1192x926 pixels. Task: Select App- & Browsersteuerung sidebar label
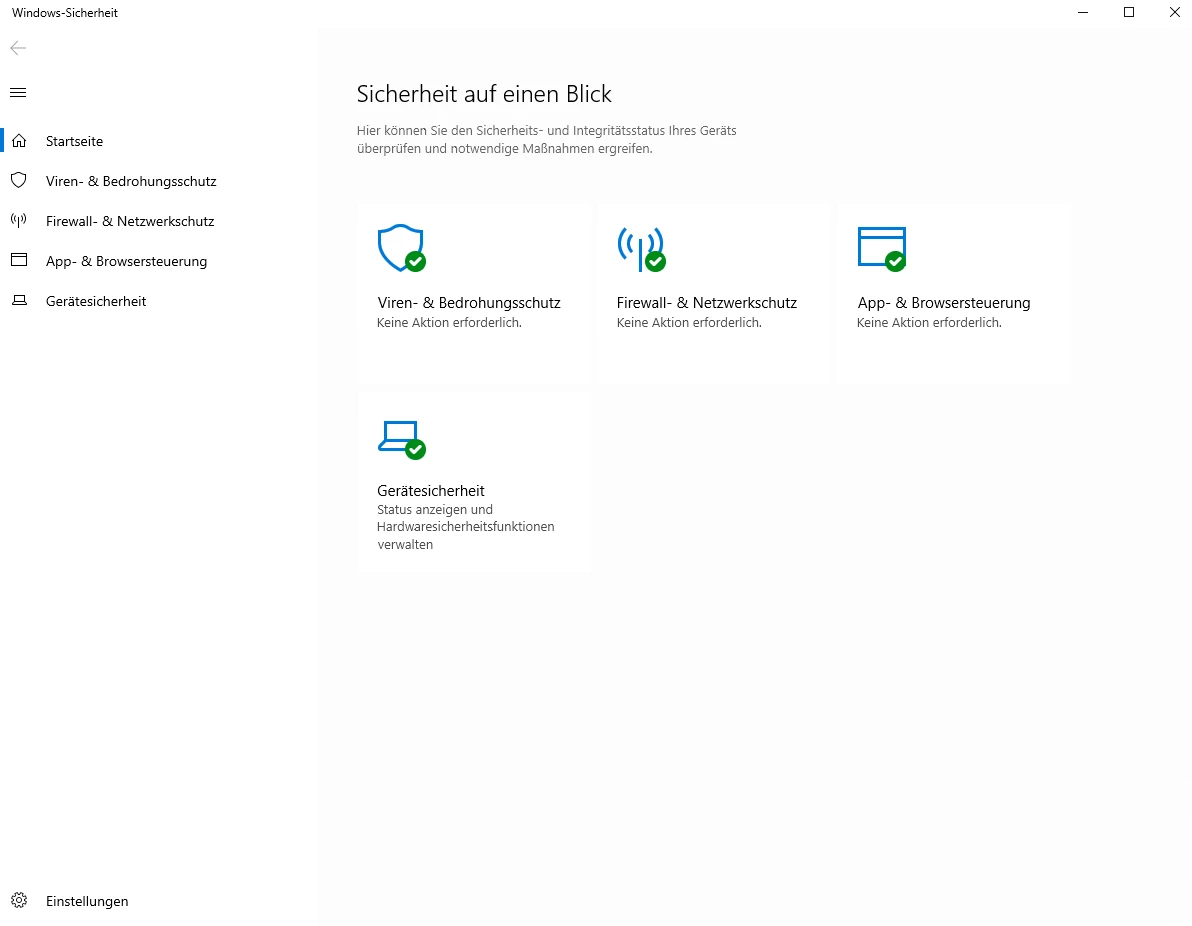pyautogui.click(x=126, y=262)
